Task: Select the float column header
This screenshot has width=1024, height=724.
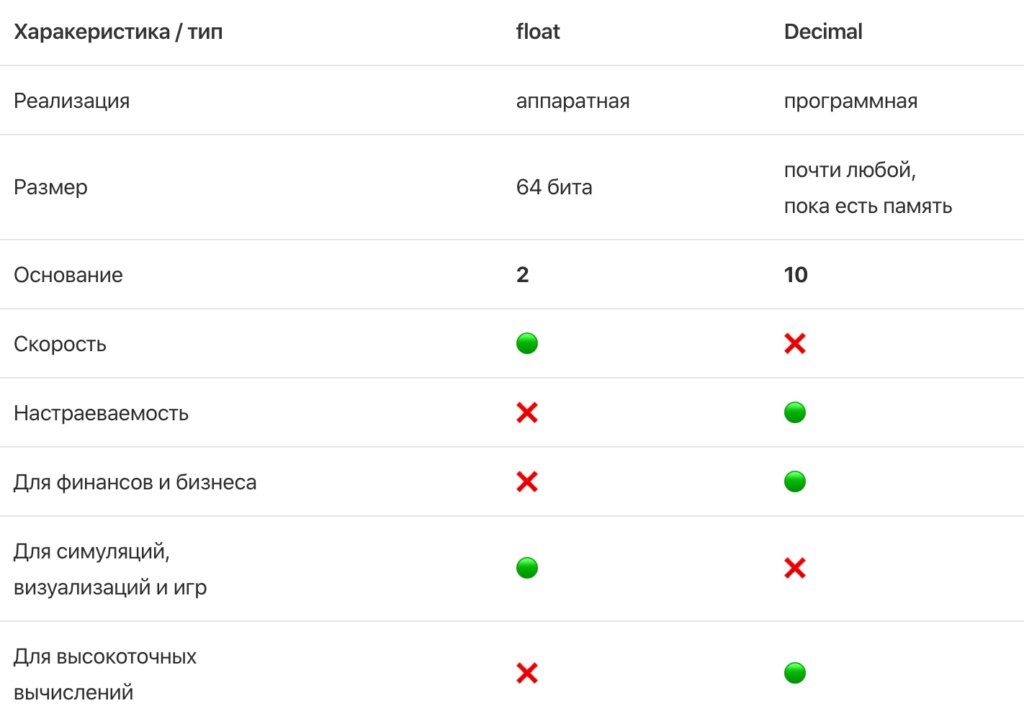Action: tap(538, 31)
